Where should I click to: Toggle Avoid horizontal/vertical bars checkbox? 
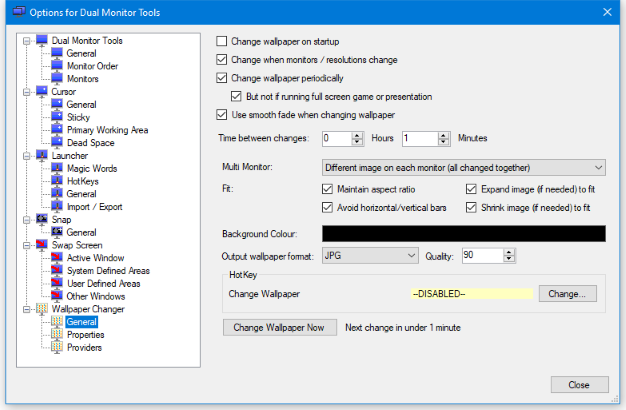[327, 207]
